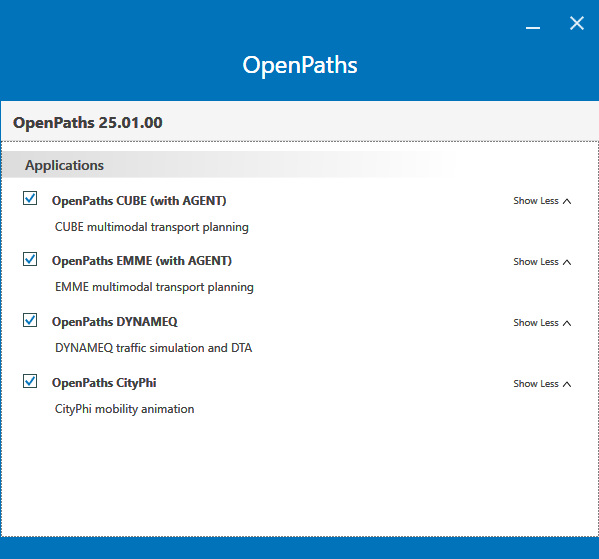Uncheck the OpenPaths CUBE (with AGENT) checkbox
This screenshot has width=599, height=559.
click(30, 198)
